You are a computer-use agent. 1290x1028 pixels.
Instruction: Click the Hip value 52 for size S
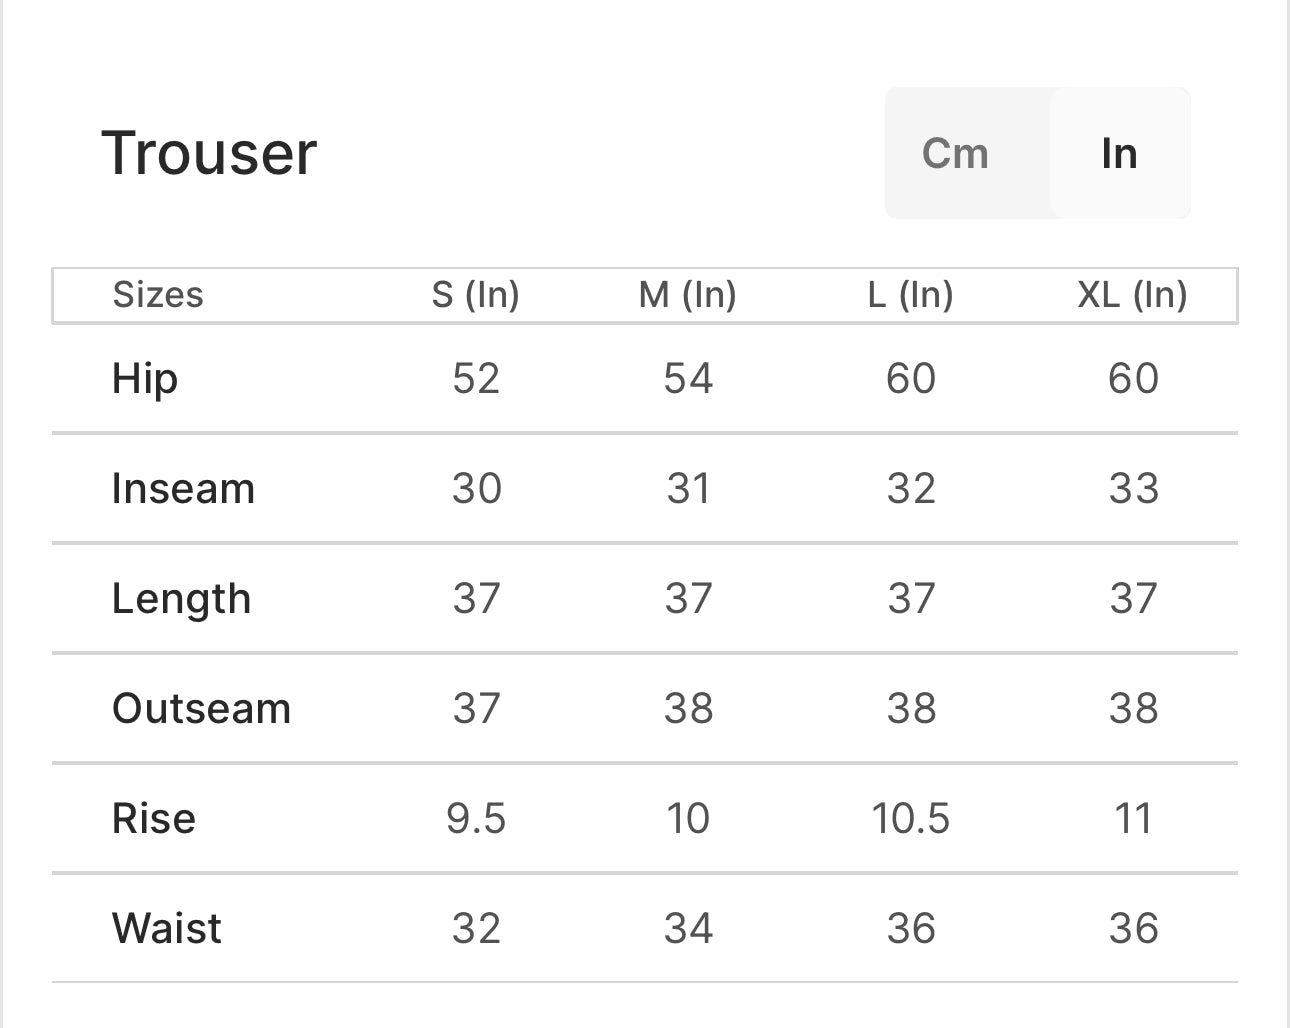point(476,379)
